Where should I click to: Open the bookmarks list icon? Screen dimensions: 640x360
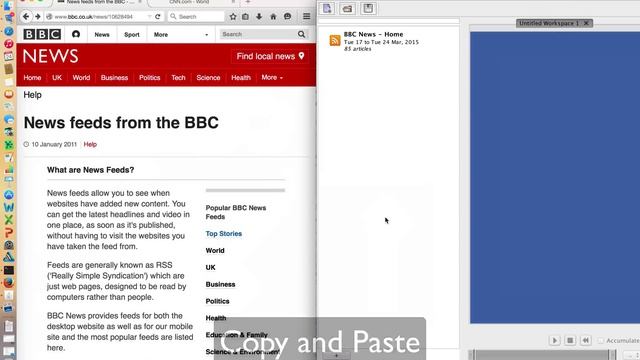pyautogui.click(x=245, y=17)
